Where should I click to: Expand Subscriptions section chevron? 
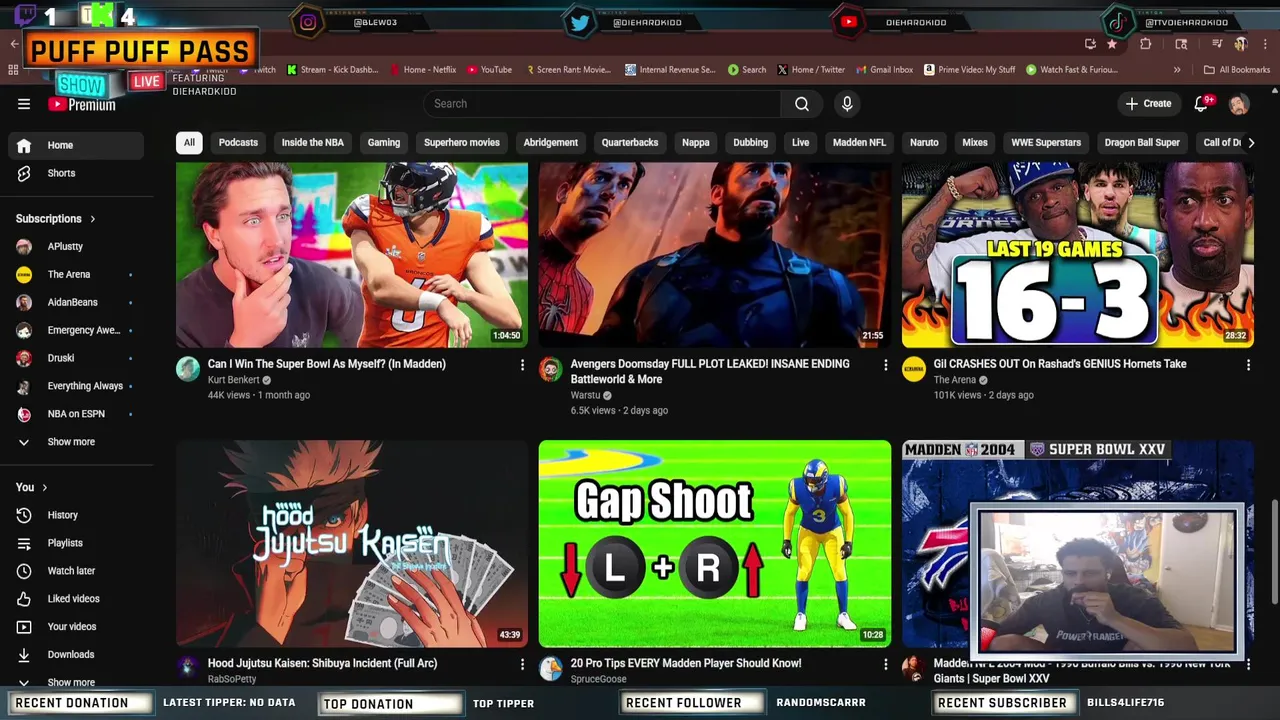pos(93,219)
